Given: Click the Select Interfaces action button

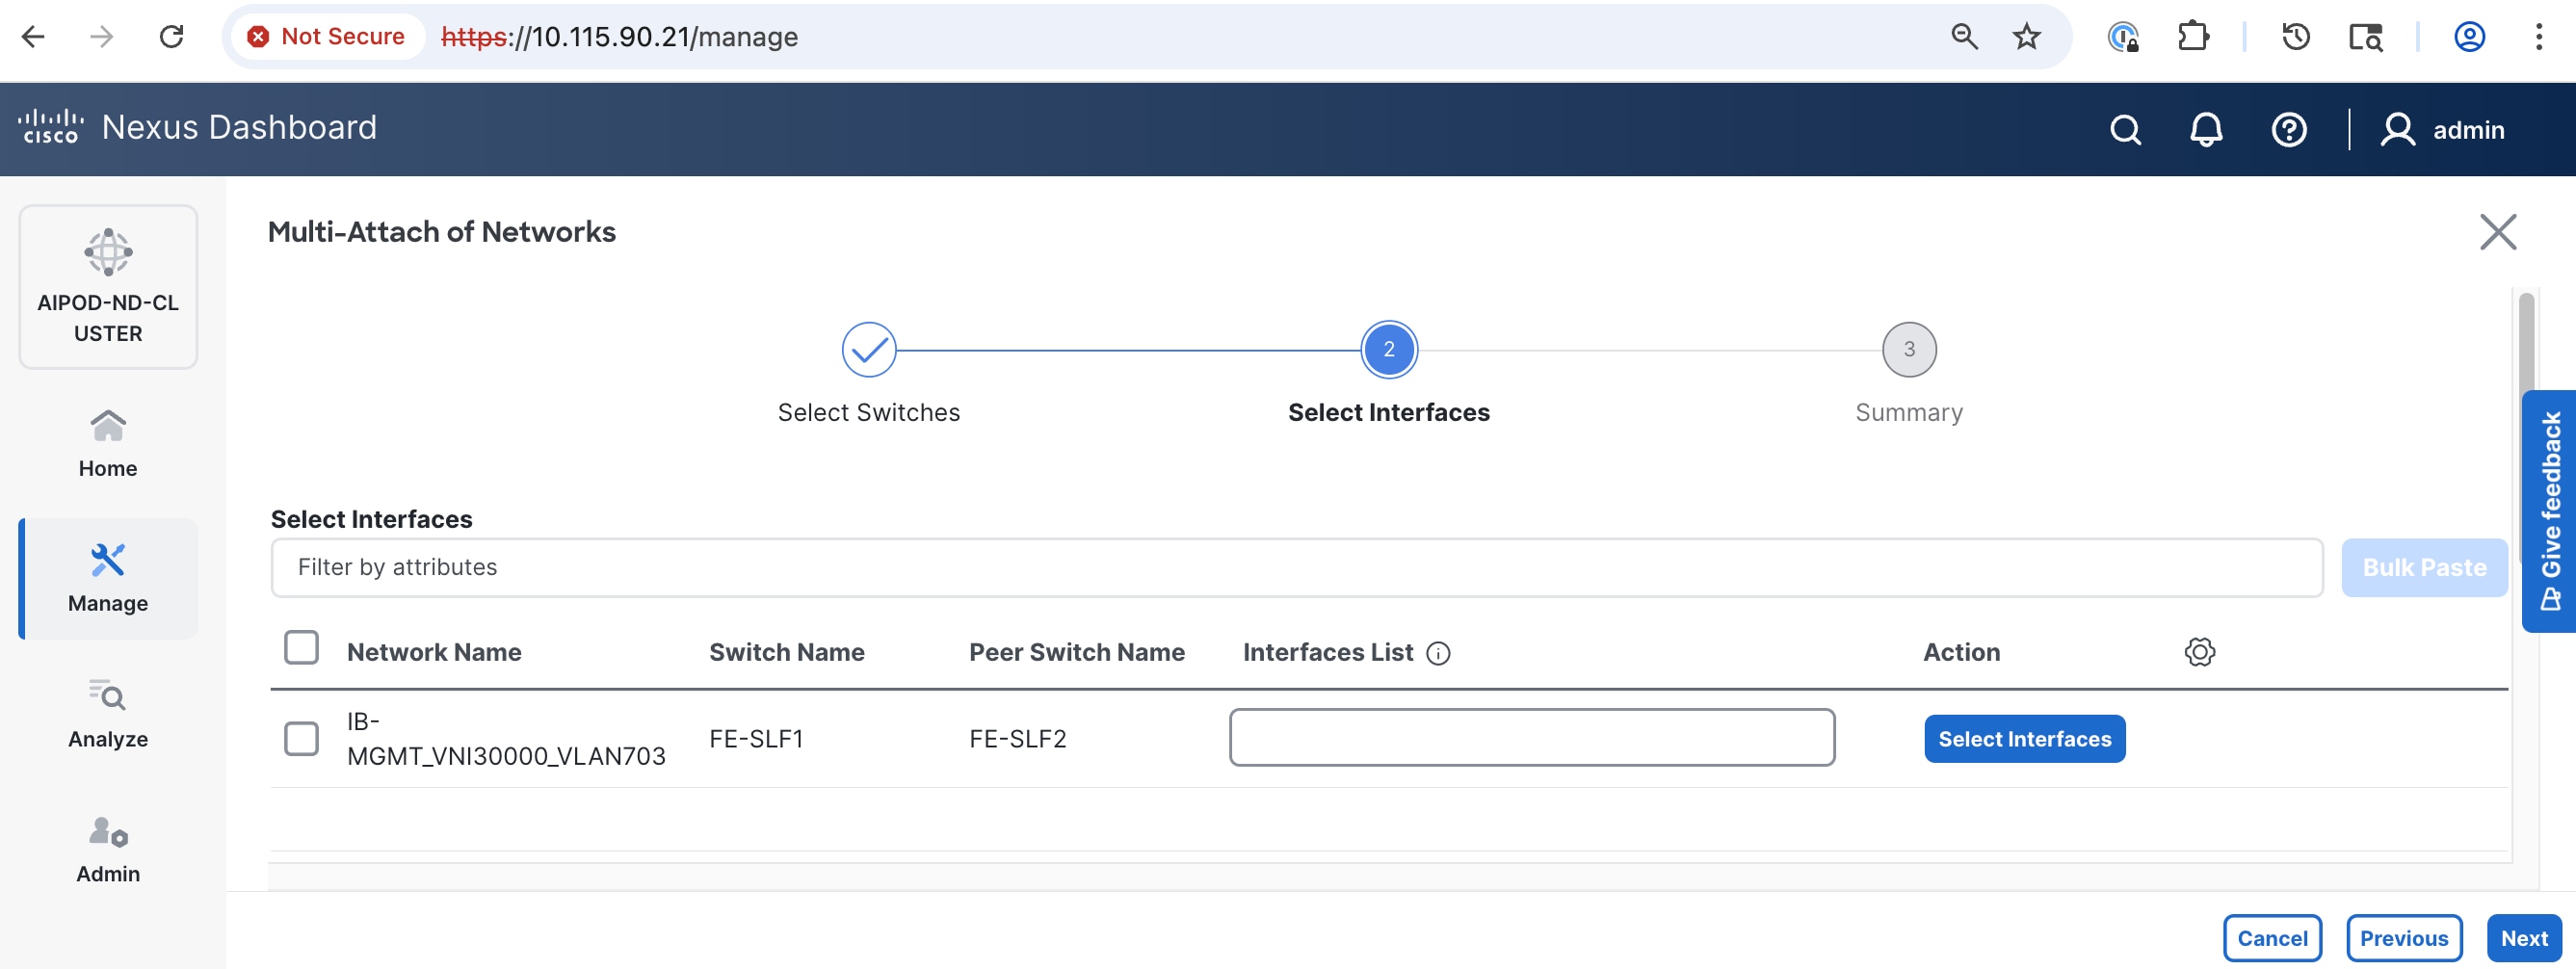Looking at the screenshot, I should [x=2024, y=738].
